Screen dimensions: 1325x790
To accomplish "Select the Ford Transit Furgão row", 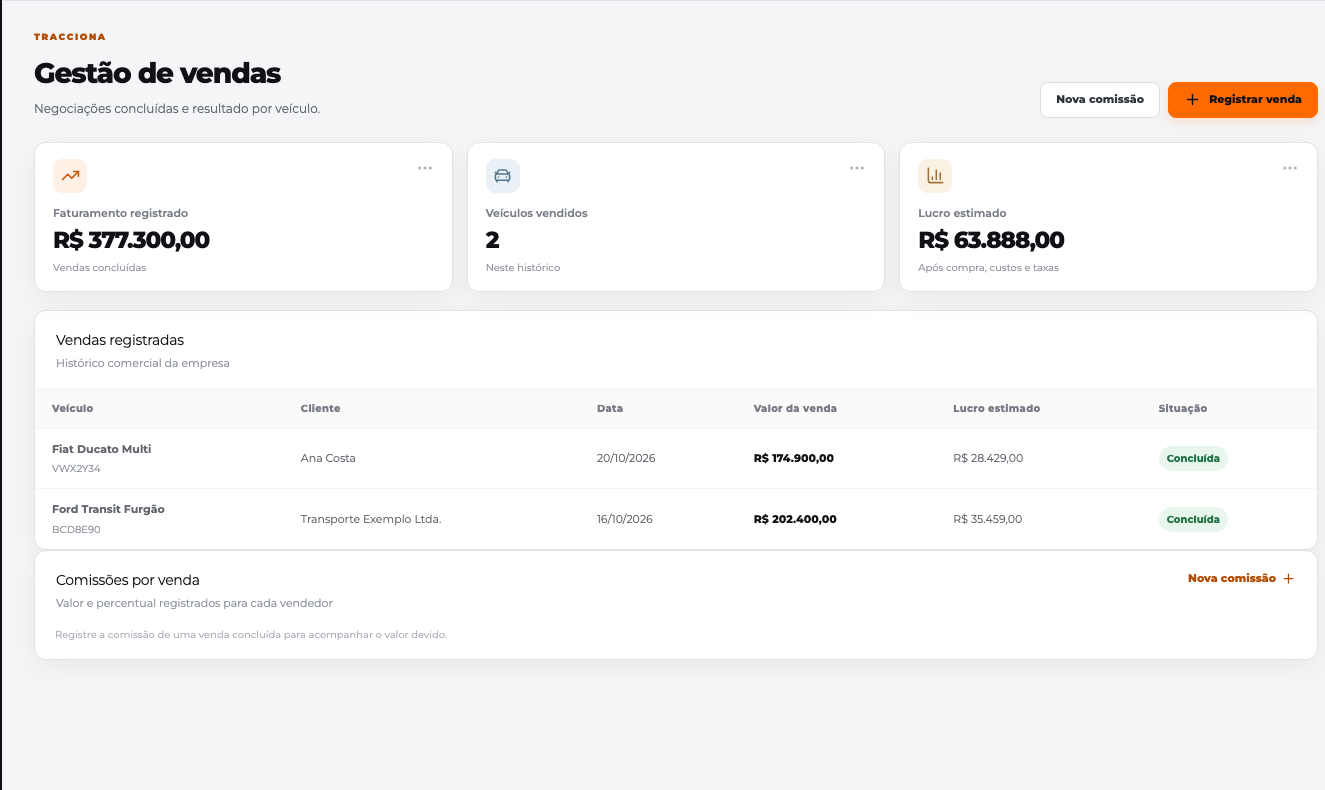I will tap(676, 519).
